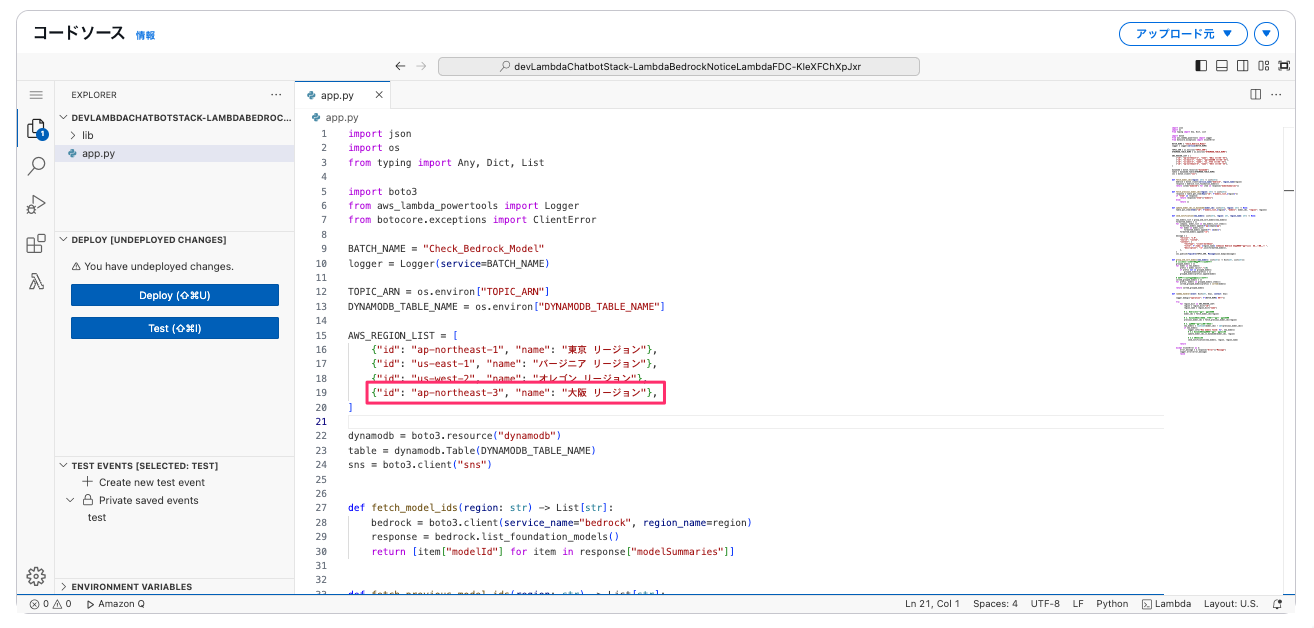The height and width of the screenshot is (628, 1314).
Task: Click the Test button
Action: click(x=175, y=328)
